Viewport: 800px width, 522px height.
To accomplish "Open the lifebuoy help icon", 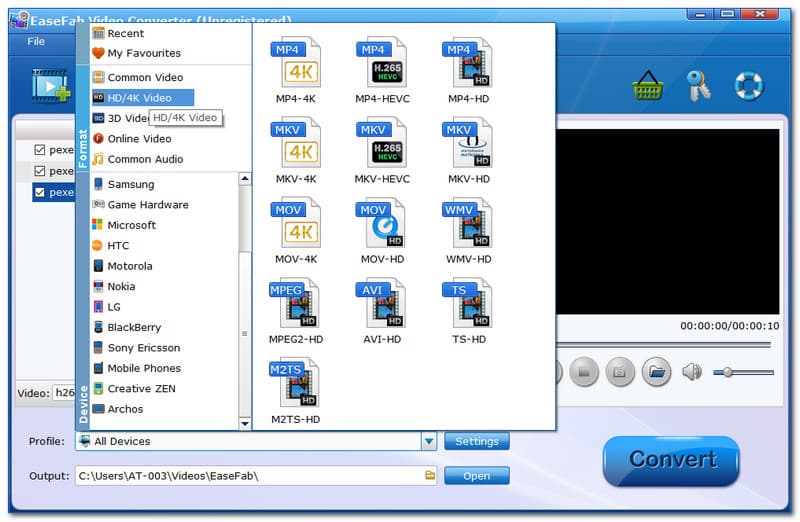I will tap(748, 86).
